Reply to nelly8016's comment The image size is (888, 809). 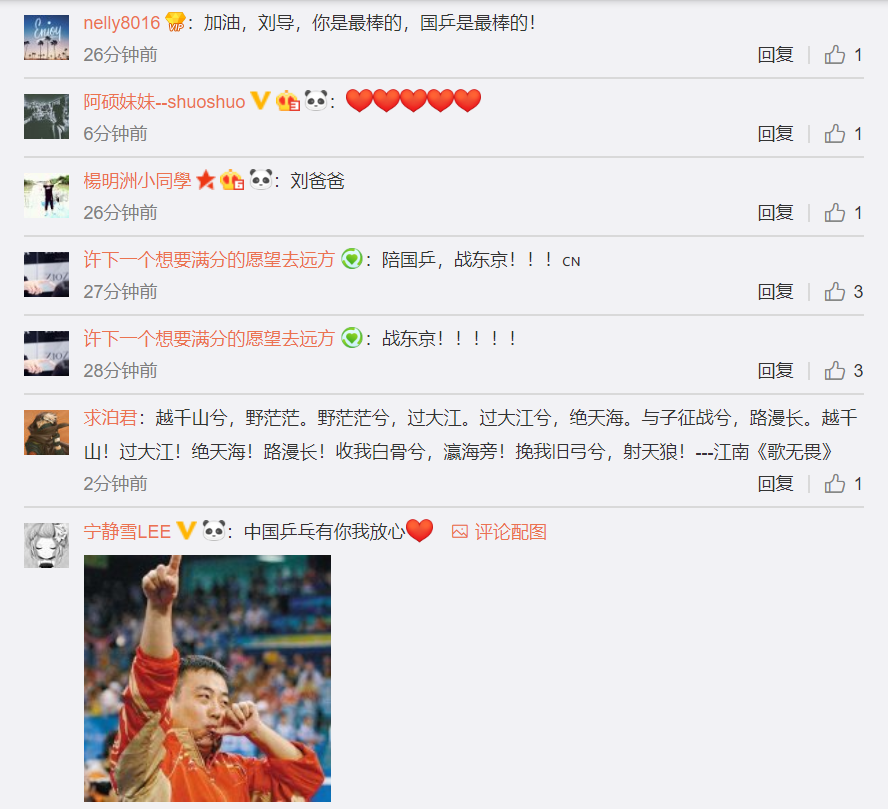(x=775, y=55)
